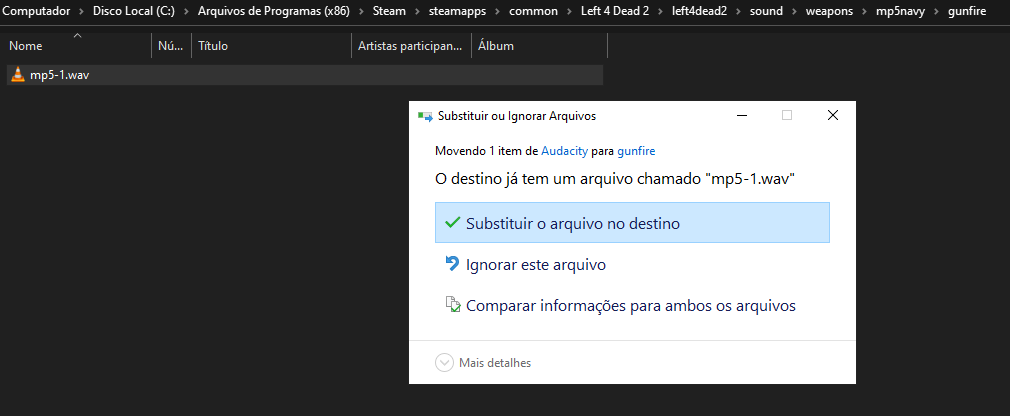Expand chevron between mp5navy and gunfire

click(937, 11)
